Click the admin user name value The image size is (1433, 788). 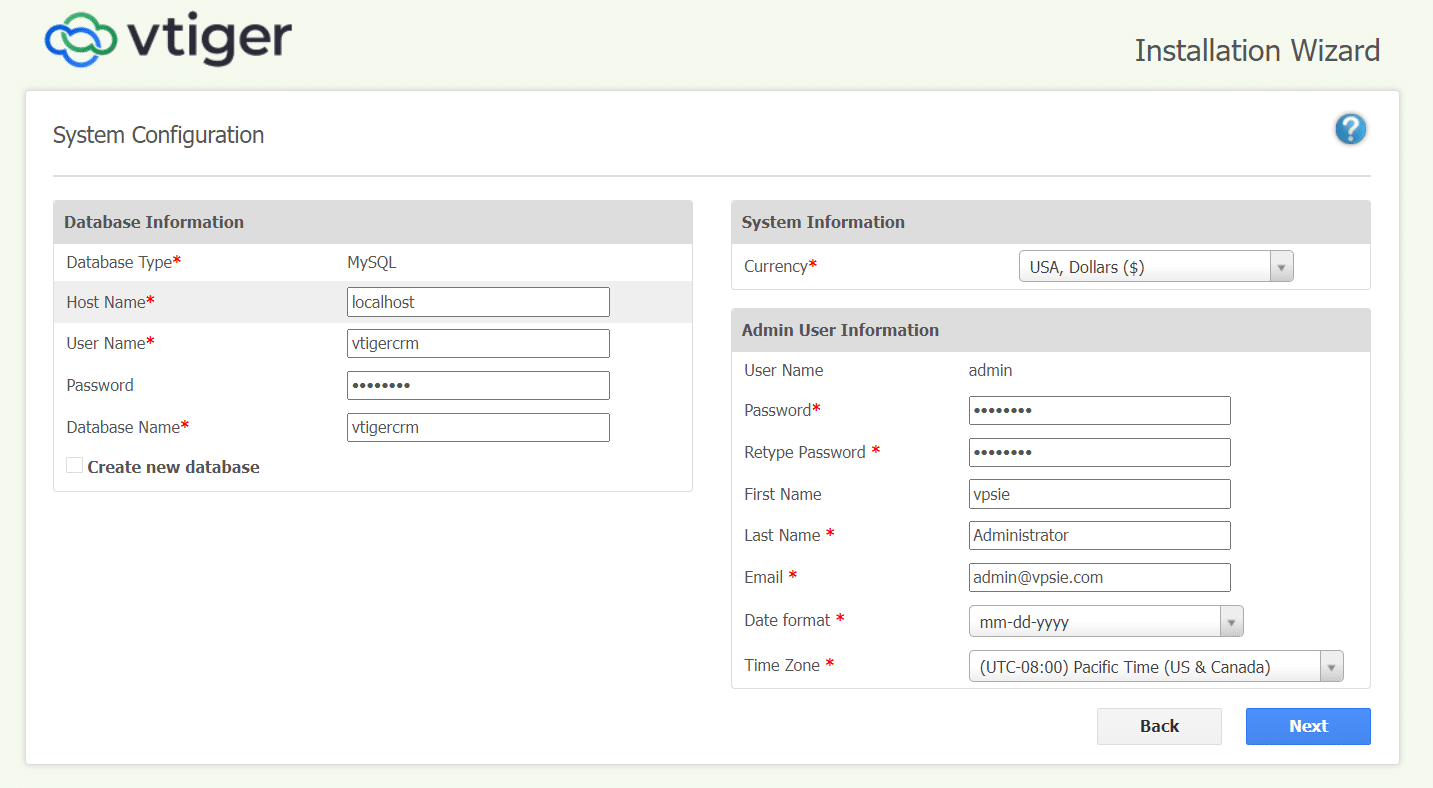[990, 371]
